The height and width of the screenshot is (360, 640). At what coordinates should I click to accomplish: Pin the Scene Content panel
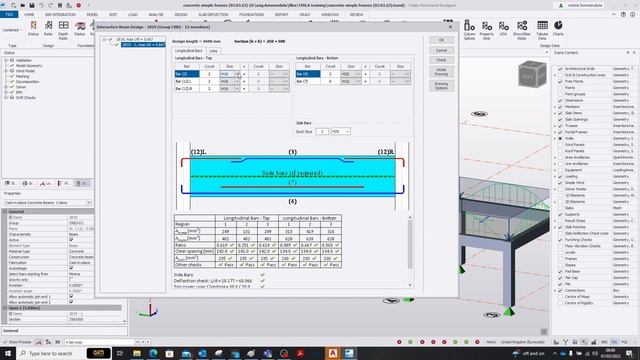(628, 53)
